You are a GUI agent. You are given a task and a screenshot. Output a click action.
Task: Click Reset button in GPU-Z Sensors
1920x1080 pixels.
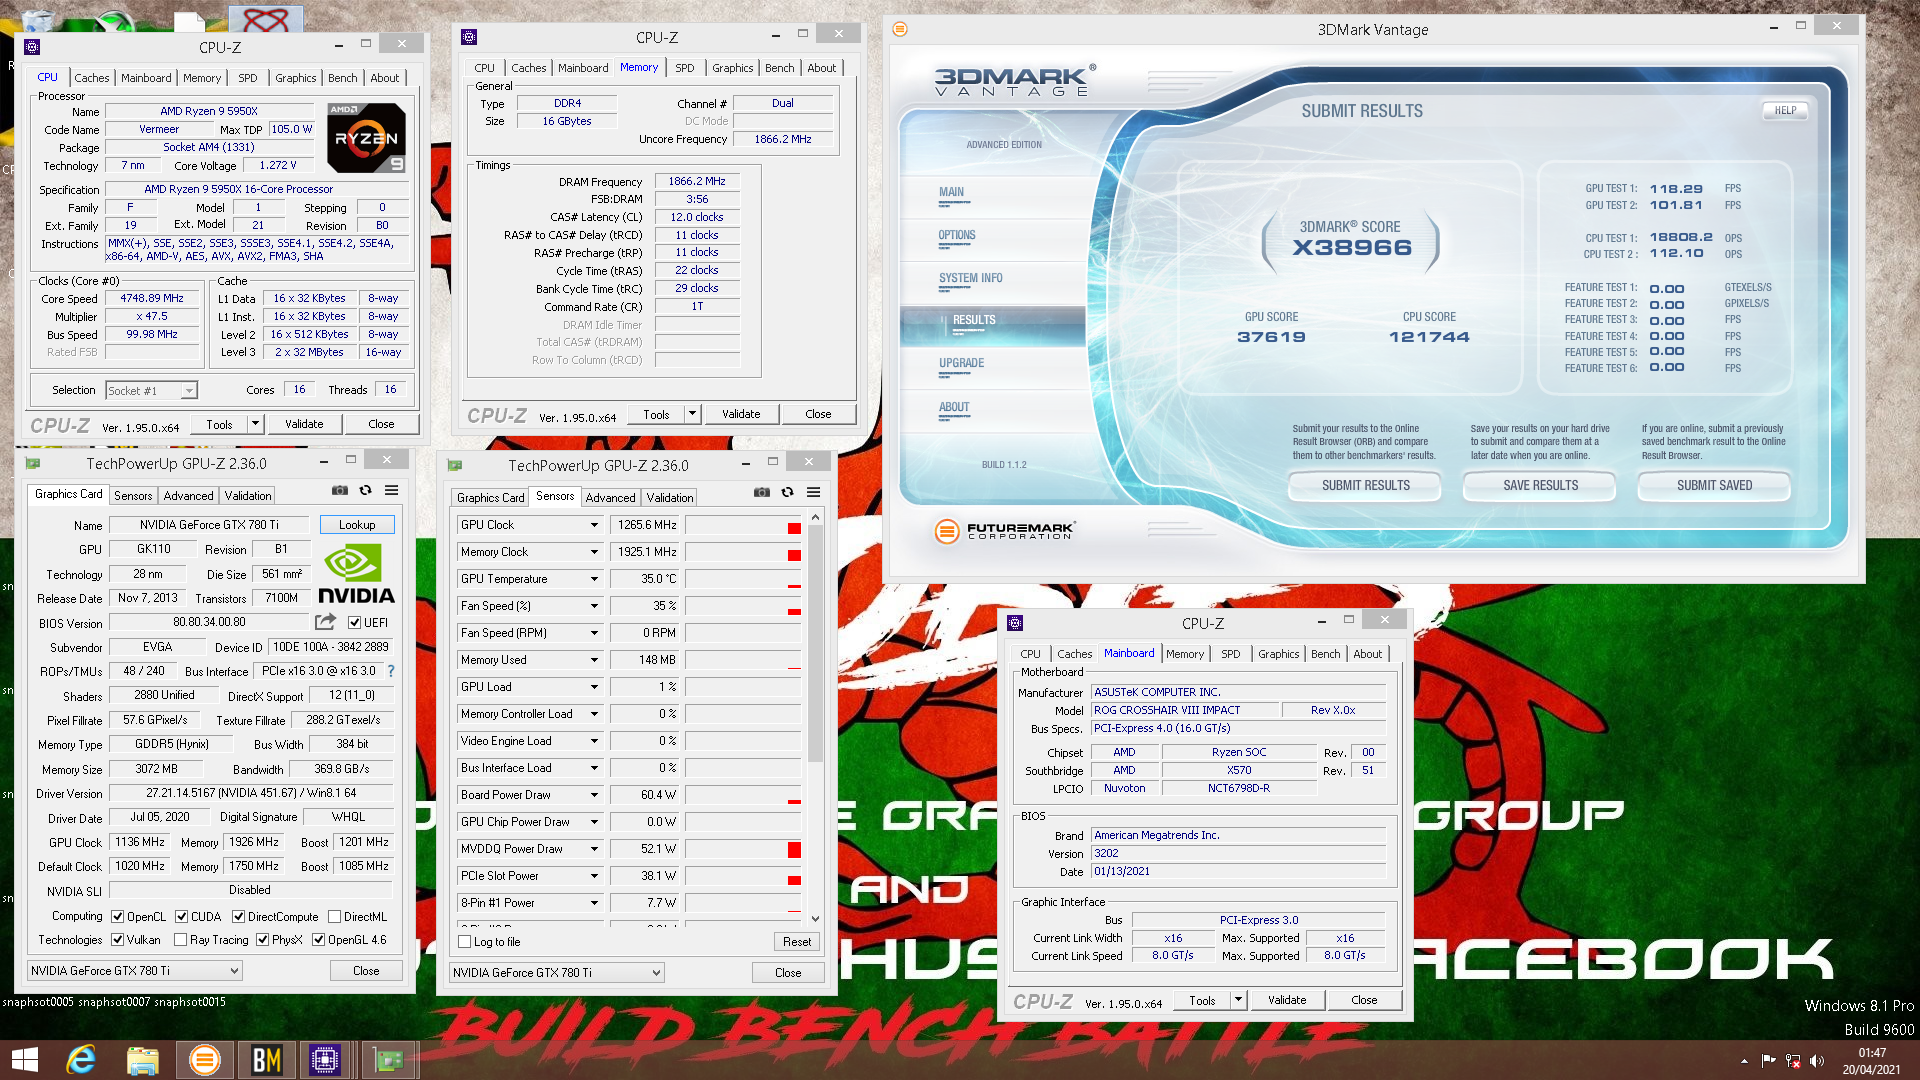797,942
